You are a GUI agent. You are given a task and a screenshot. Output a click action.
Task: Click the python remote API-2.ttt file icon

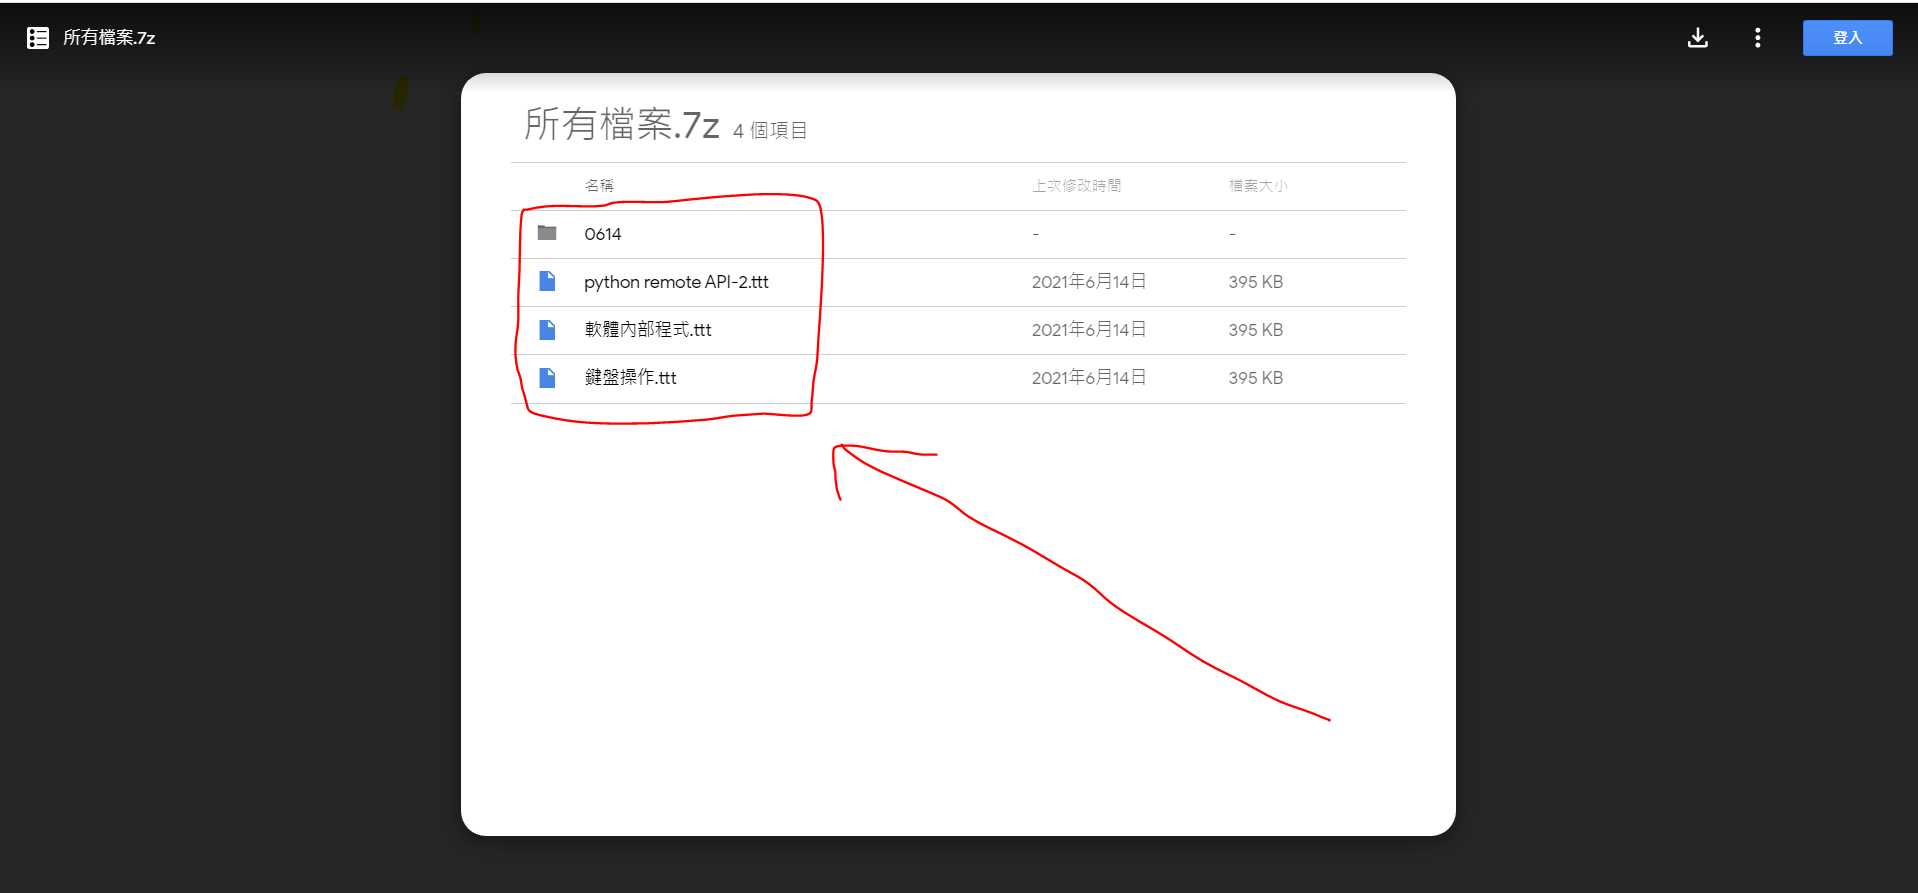[547, 281]
